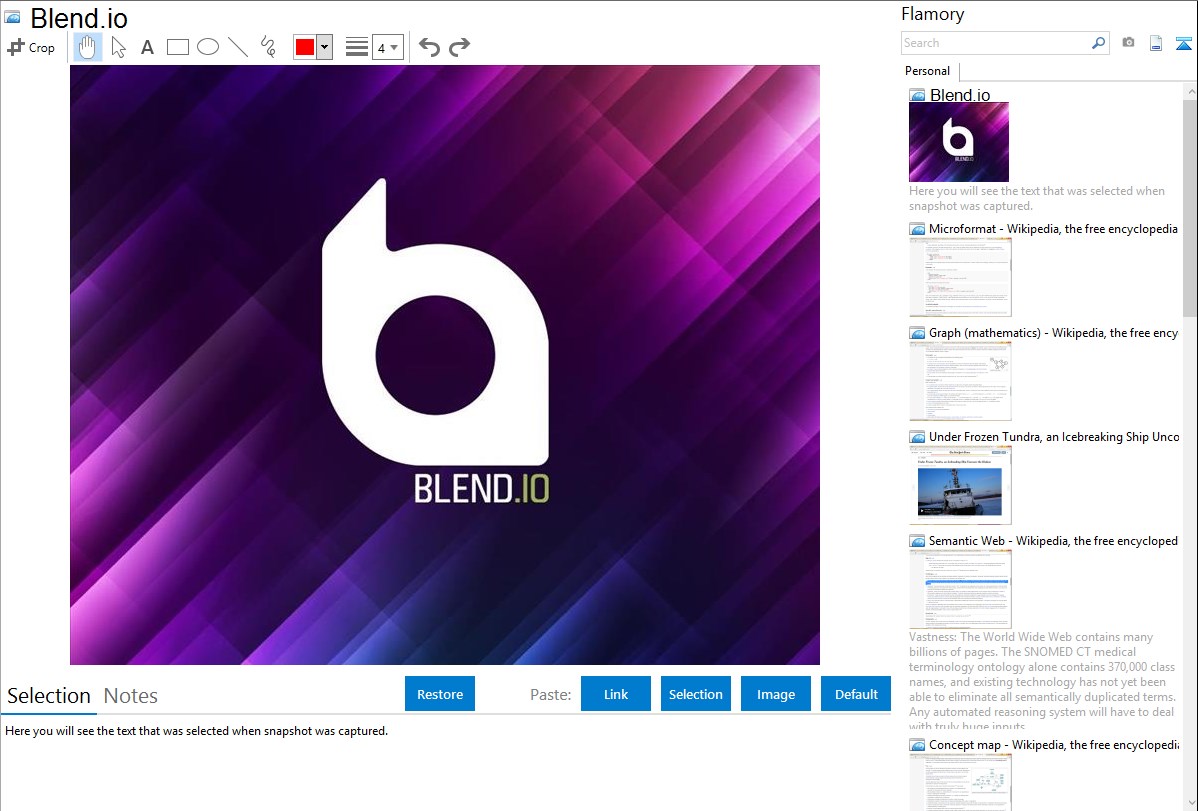Switch to the Personal tab
The width and height of the screenshot is (1198, 811).
pos(928,71)
